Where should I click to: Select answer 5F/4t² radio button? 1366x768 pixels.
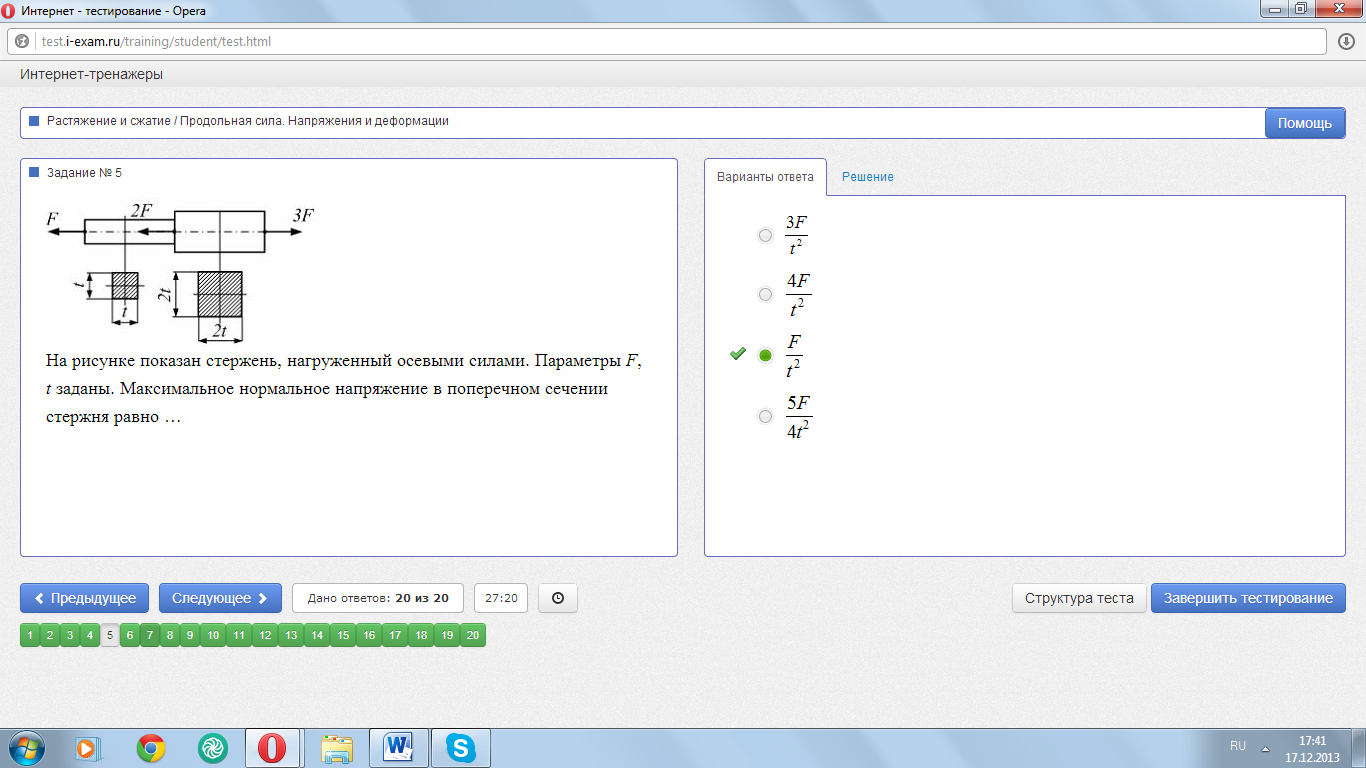click(766, 416)
